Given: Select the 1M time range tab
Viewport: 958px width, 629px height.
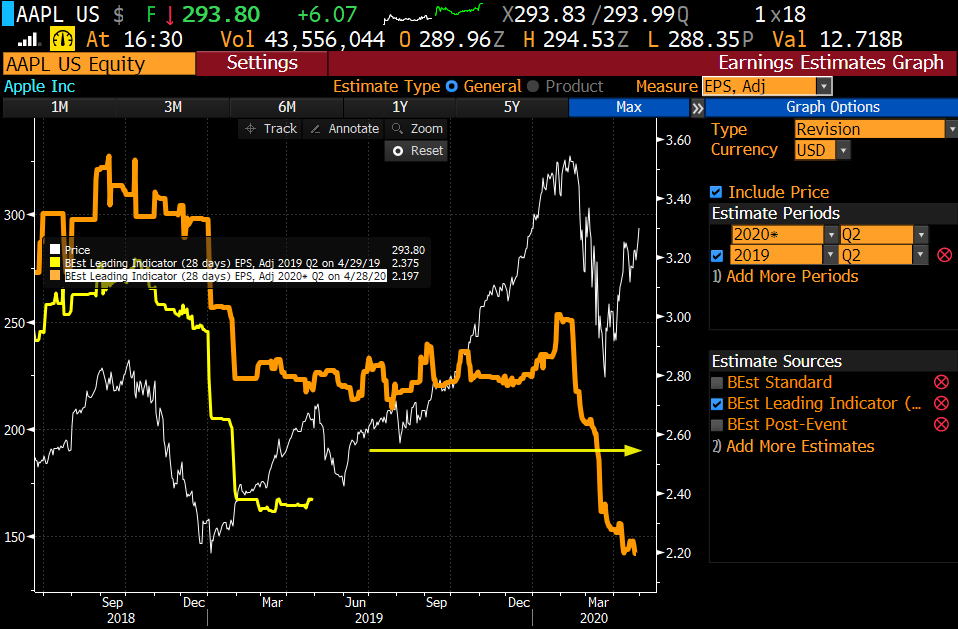Looking at the screenshot, I should 59,107.
